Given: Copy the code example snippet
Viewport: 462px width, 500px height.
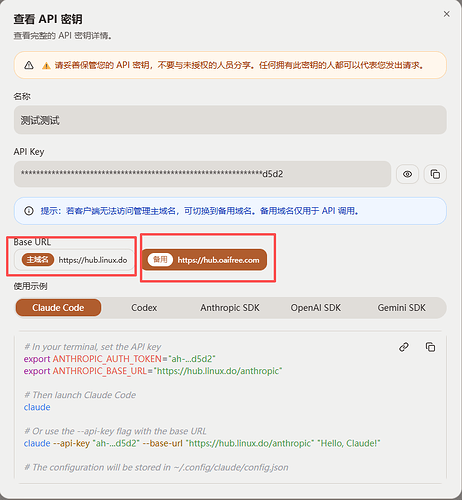Looking at the screenshot, I should pyautogui.click(x=430, y=347).
